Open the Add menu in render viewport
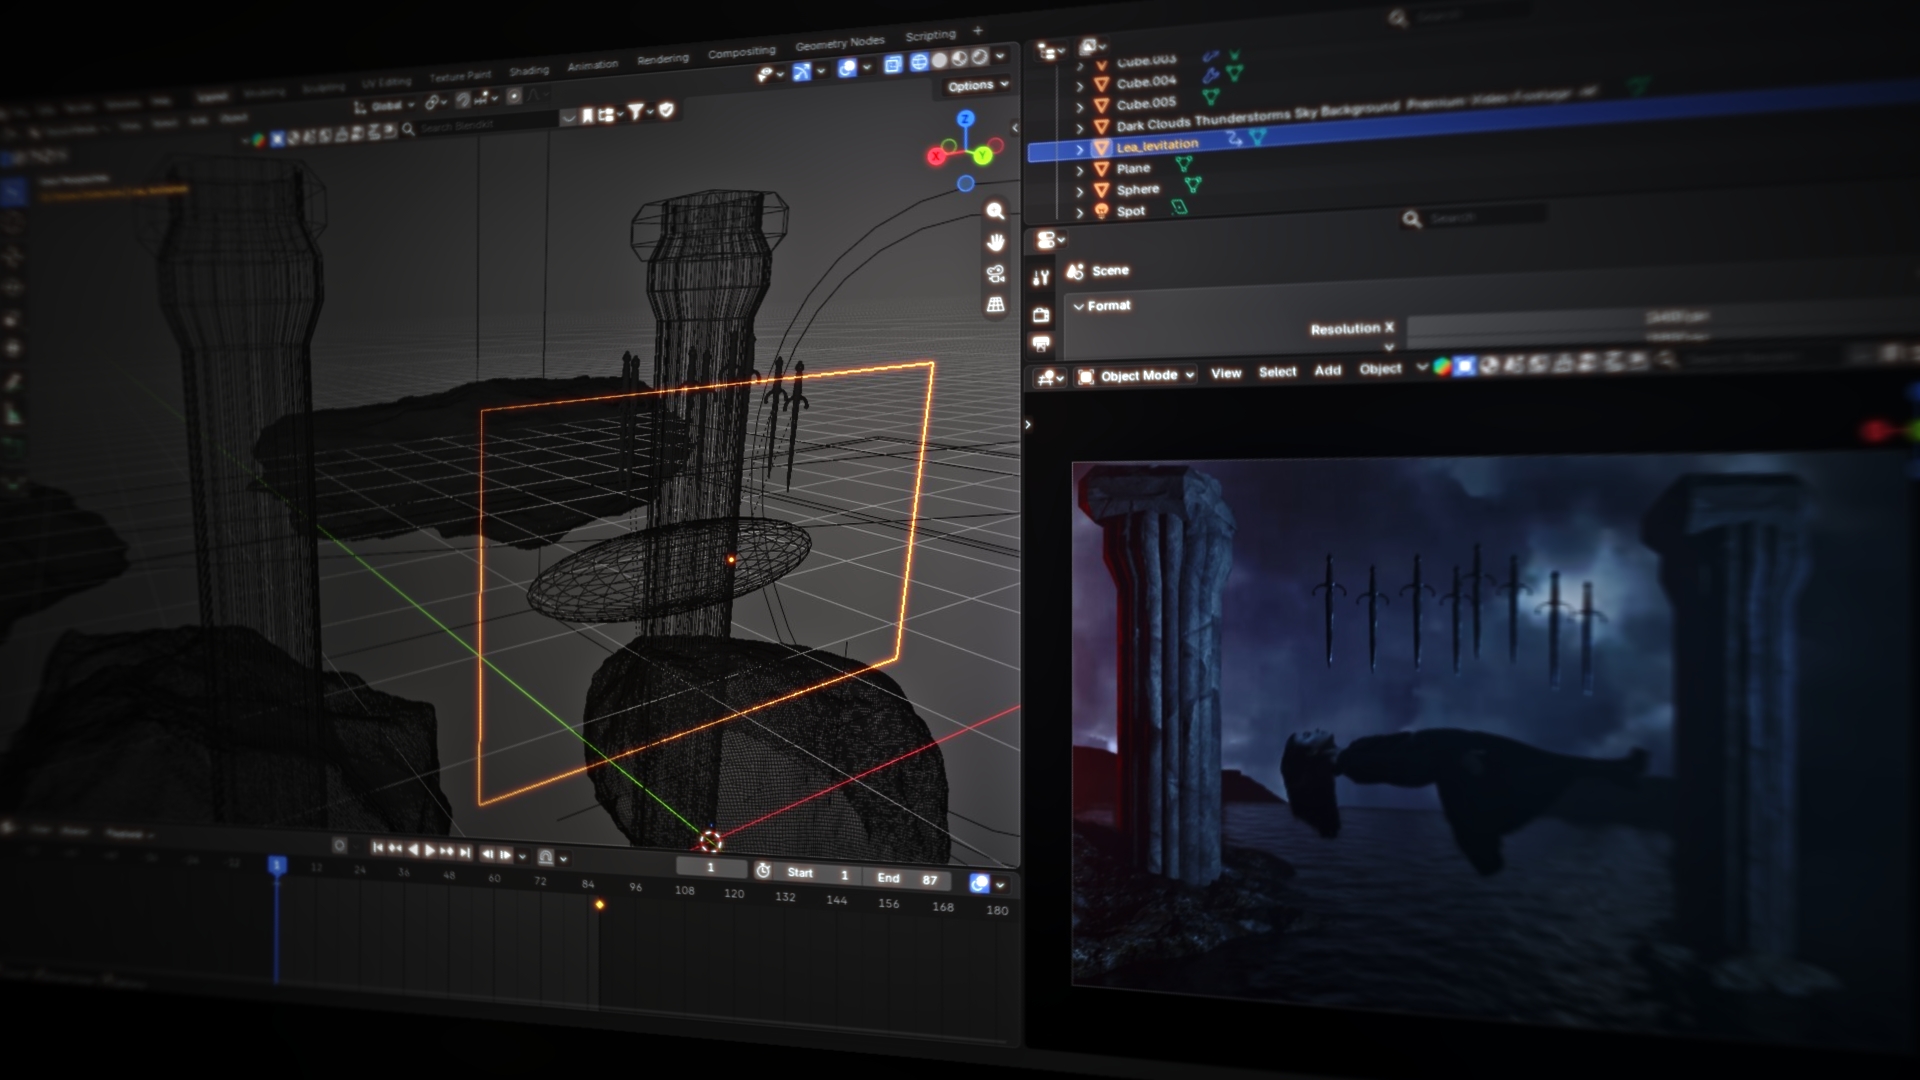The image size is (1920, 1080). click(x=1328, y=370)
